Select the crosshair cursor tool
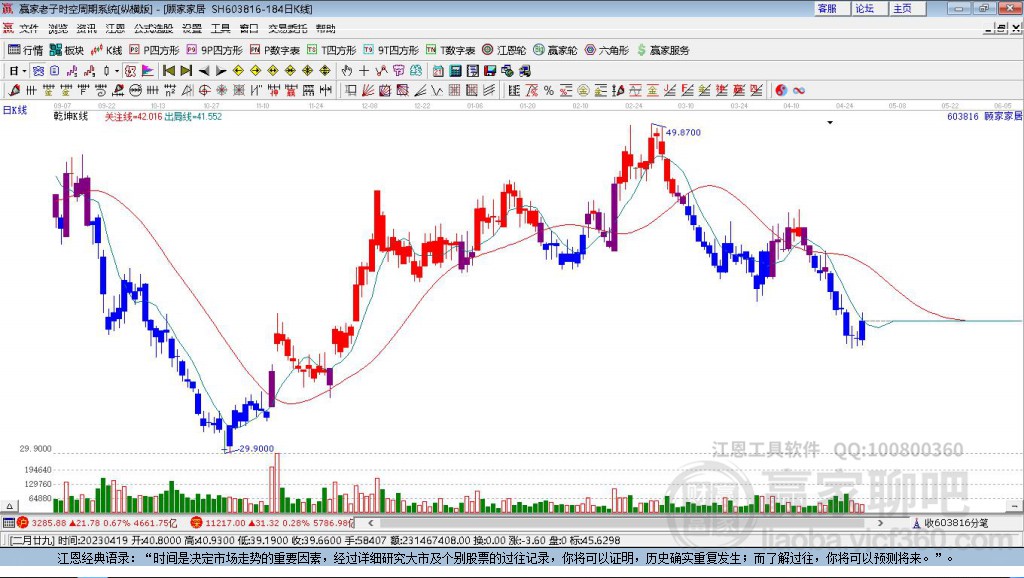 click(x=364, y=71)
